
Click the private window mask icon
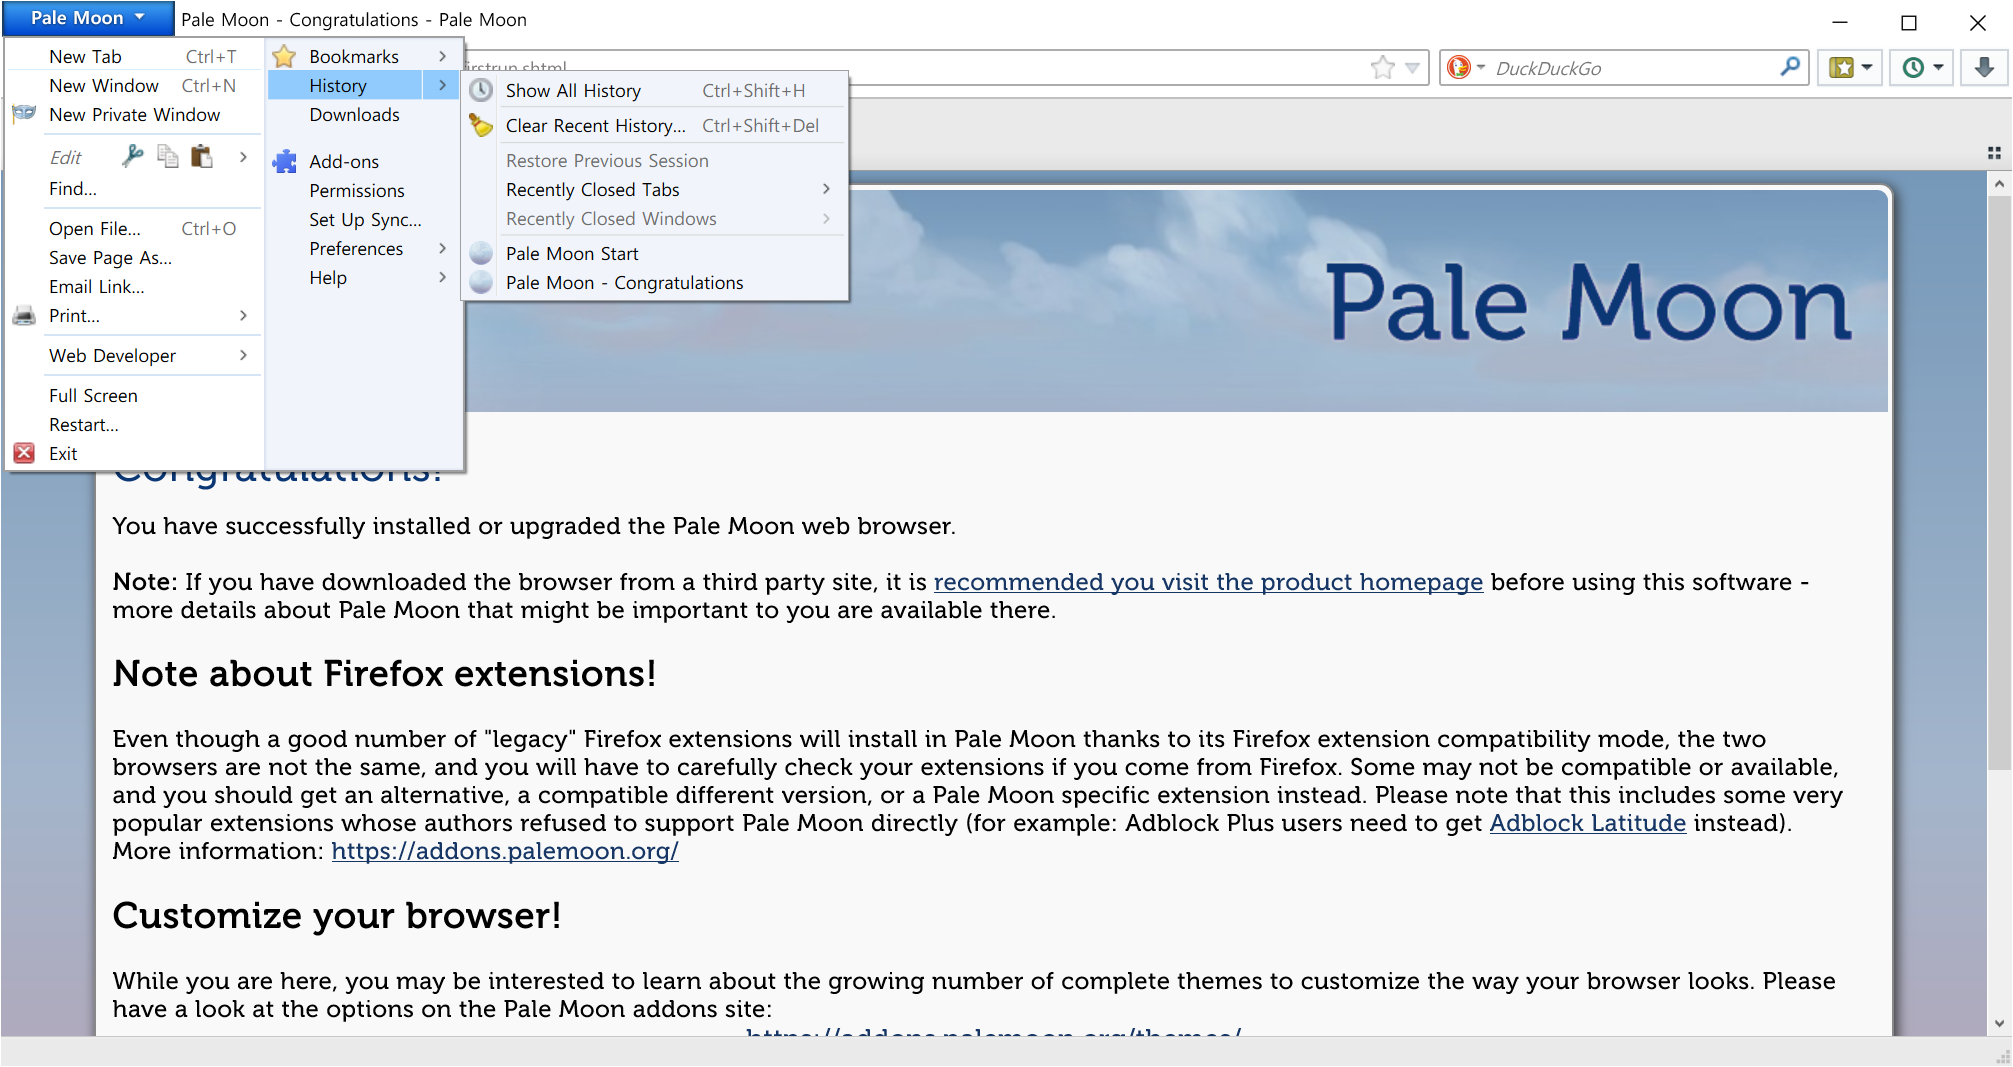pyautogui.click(x=24, y=114)
